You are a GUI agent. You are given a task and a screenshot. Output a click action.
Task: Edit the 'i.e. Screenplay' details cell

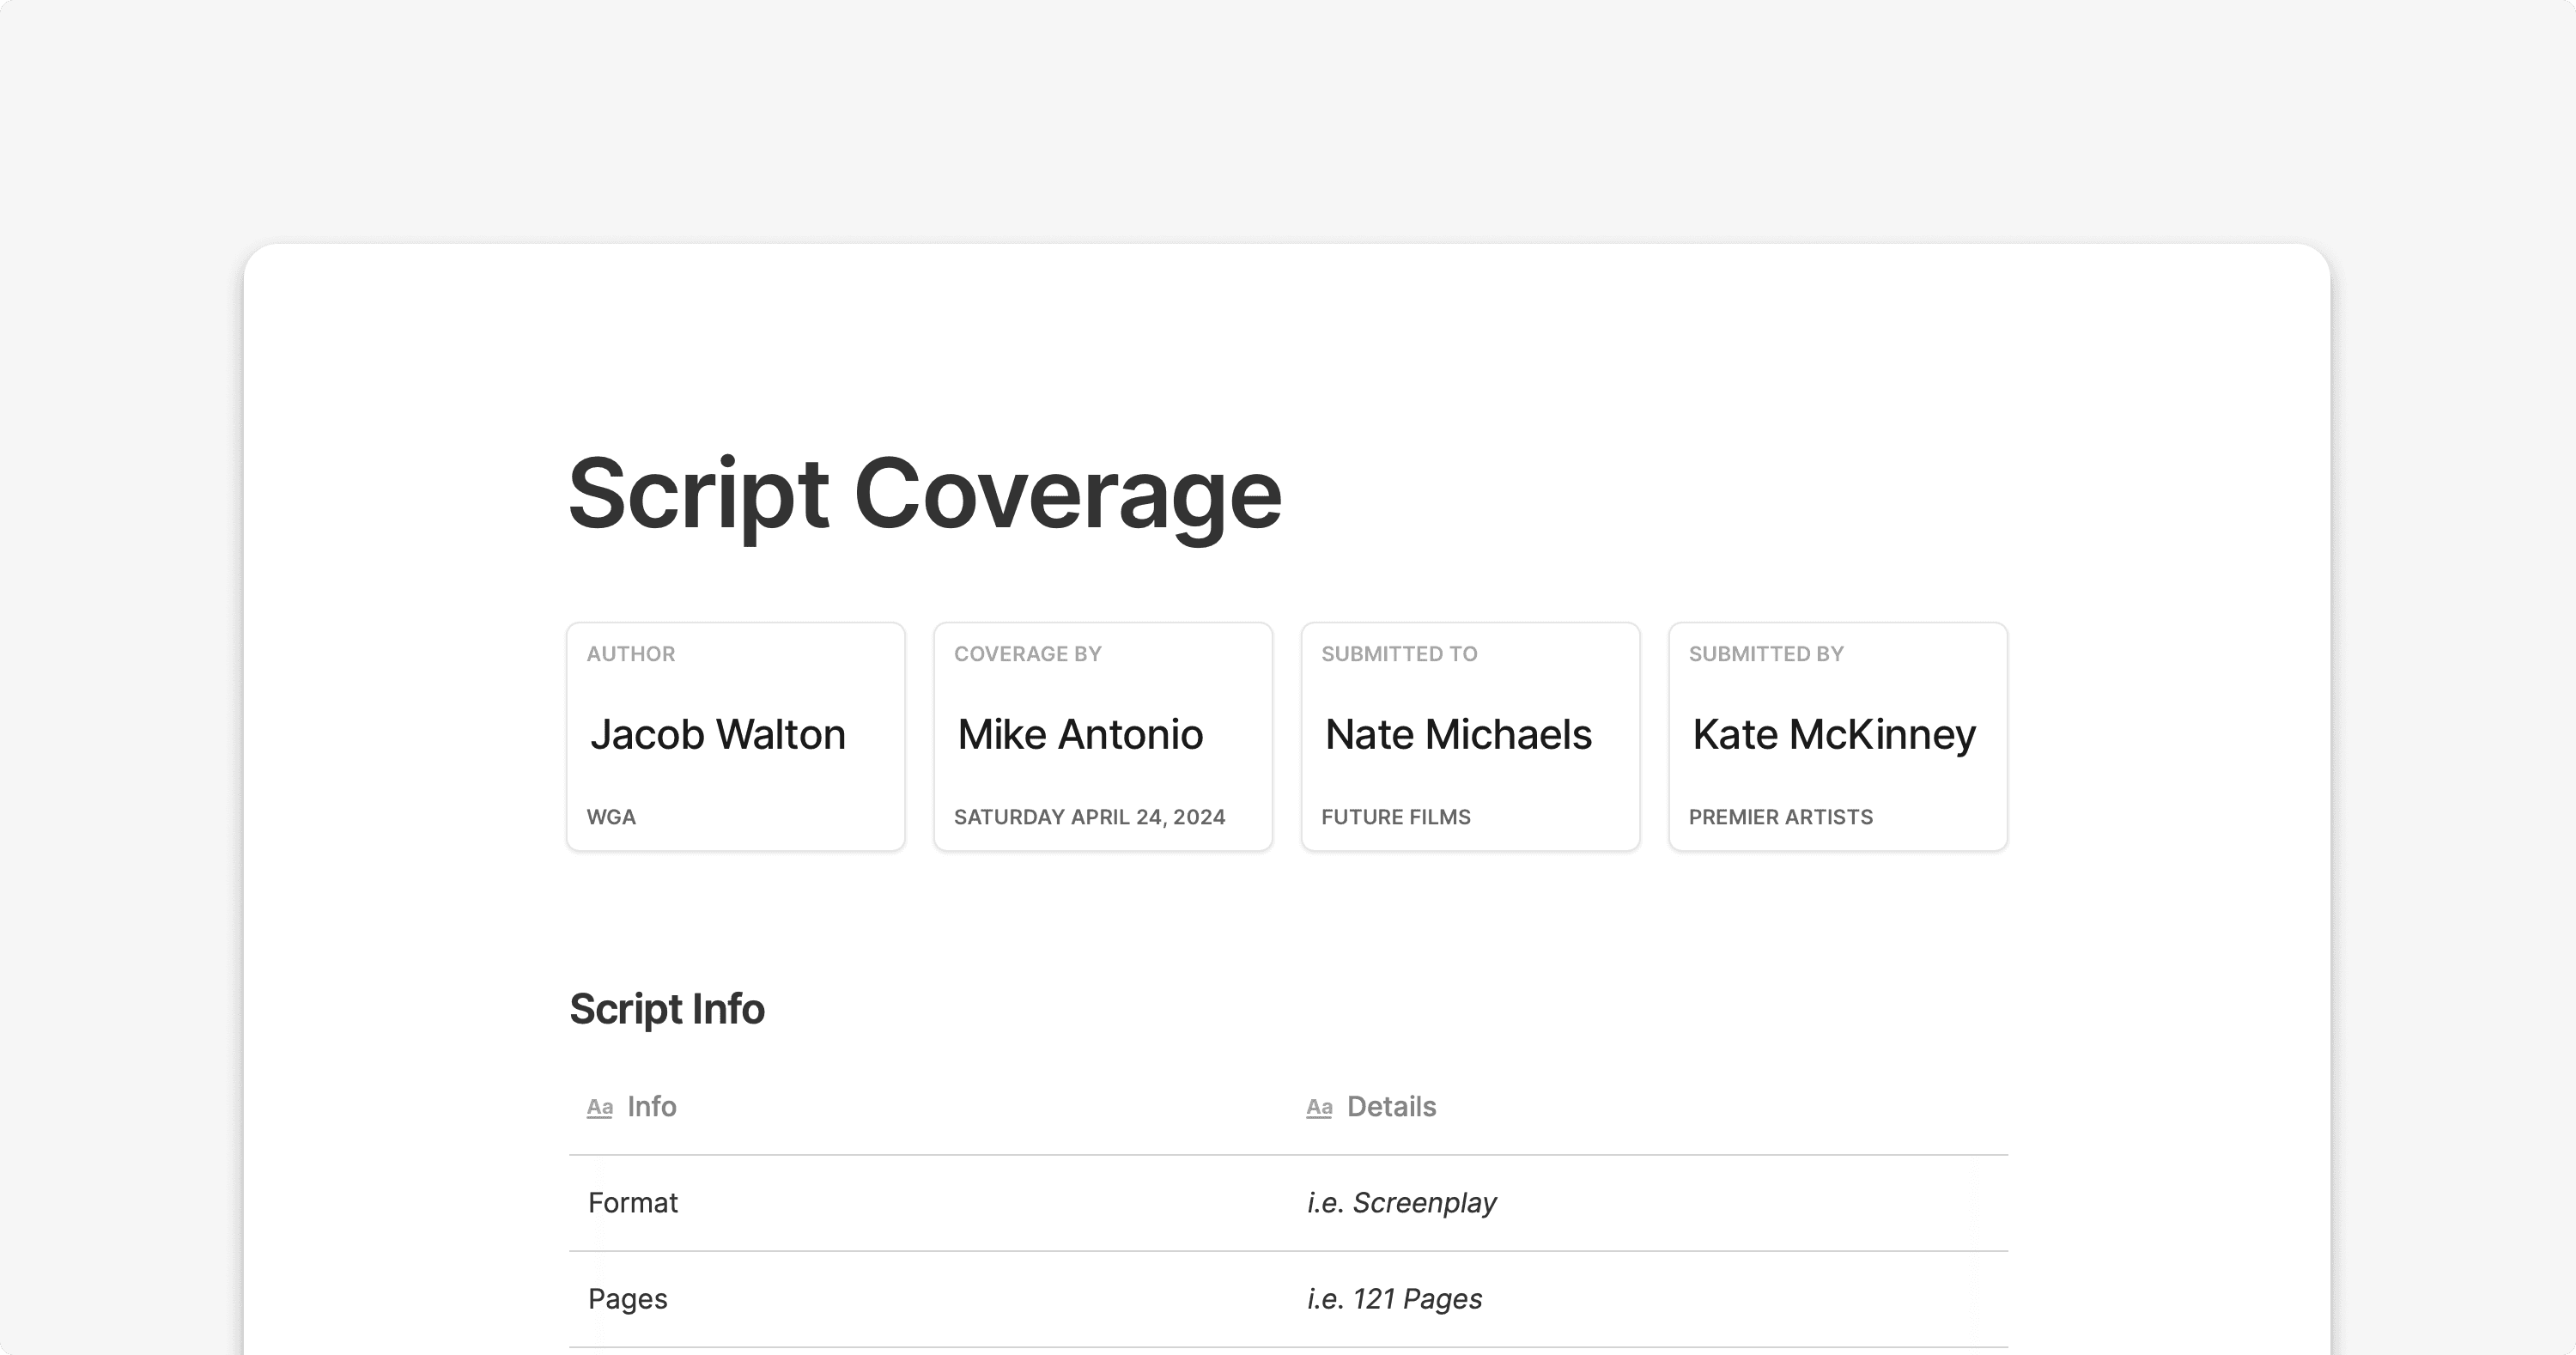point(1401,1203)
